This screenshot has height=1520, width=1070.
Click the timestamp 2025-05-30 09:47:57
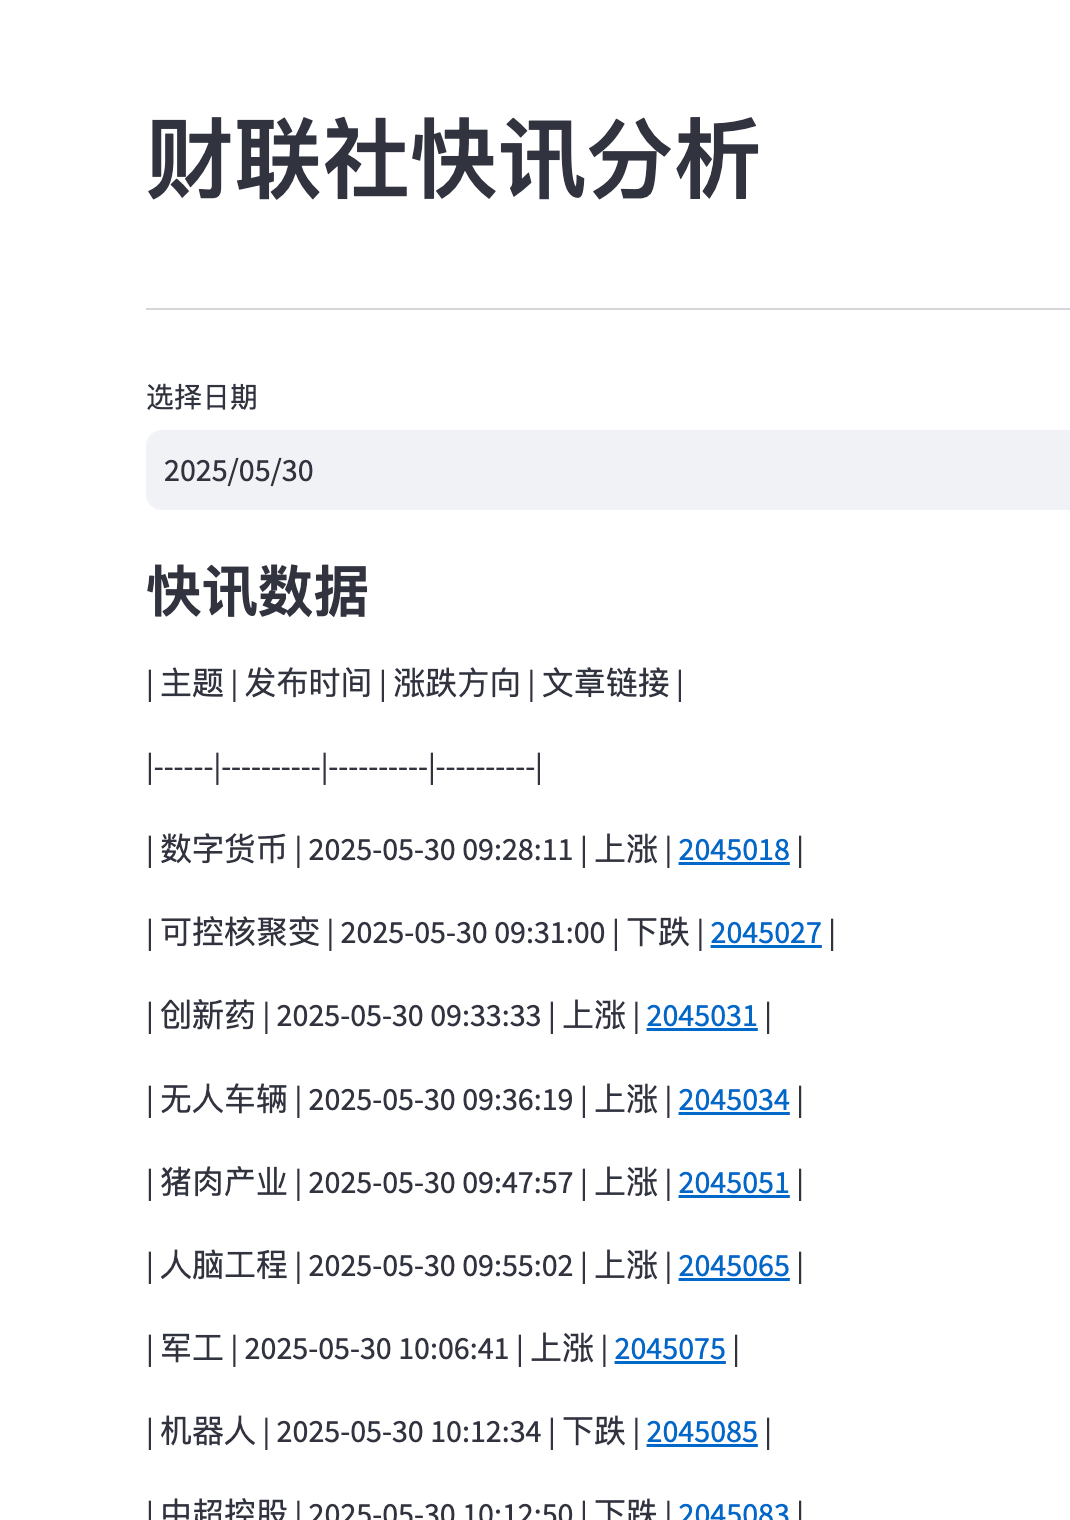coord(441,1183)
